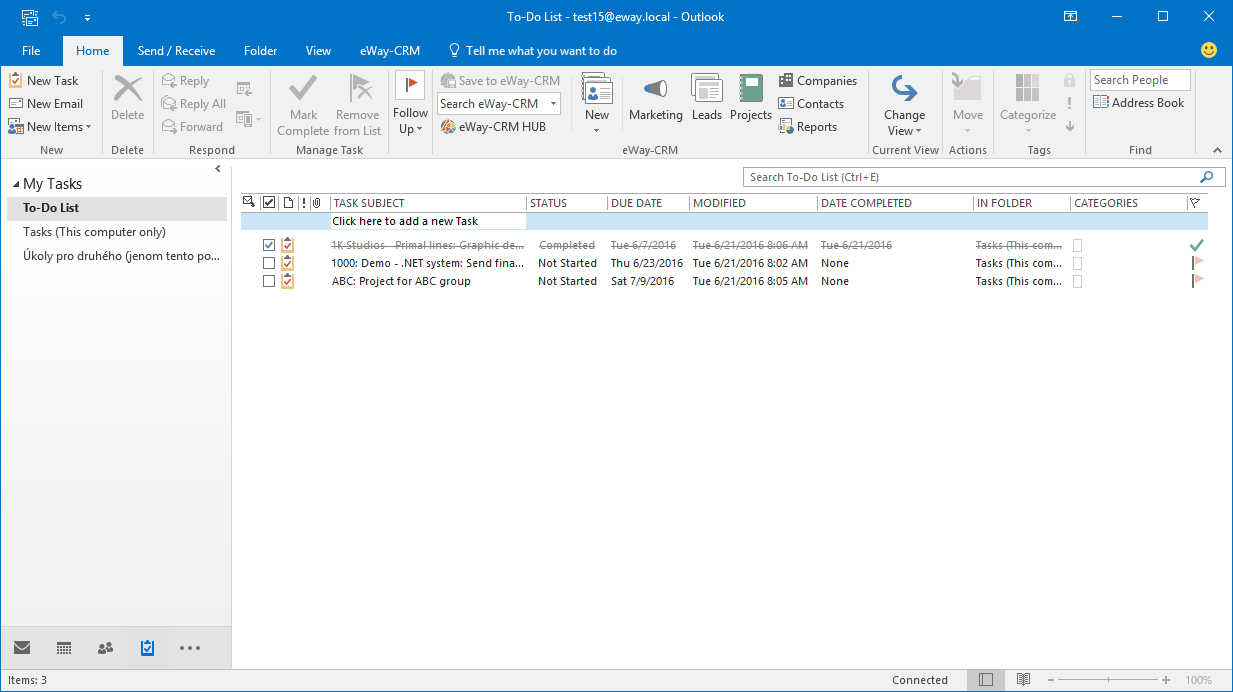Collapse the ribbon with the arrow

(x=1217, y=150)
